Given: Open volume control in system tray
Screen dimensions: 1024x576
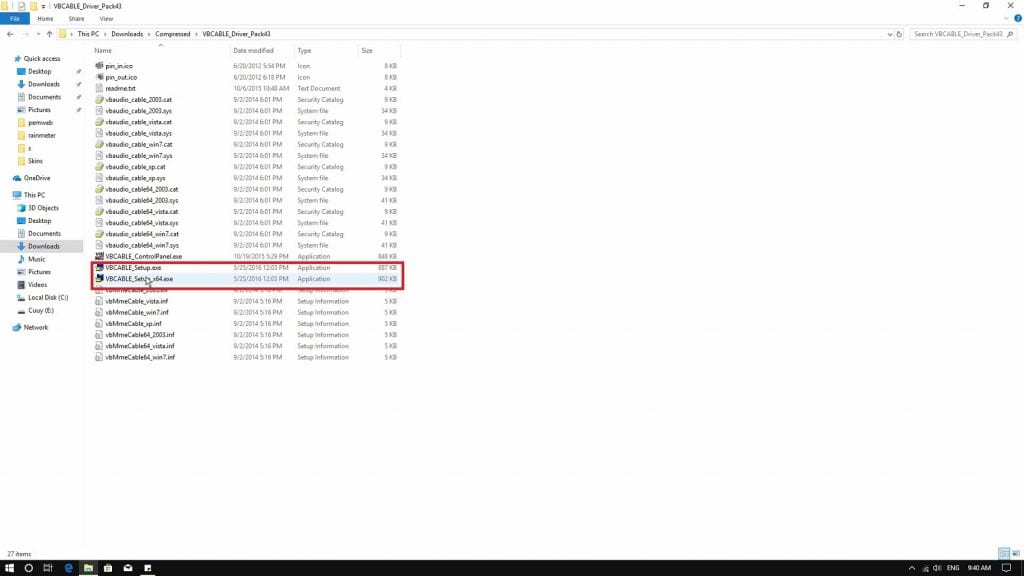Looking at the screenshot, I should point(937,568).
